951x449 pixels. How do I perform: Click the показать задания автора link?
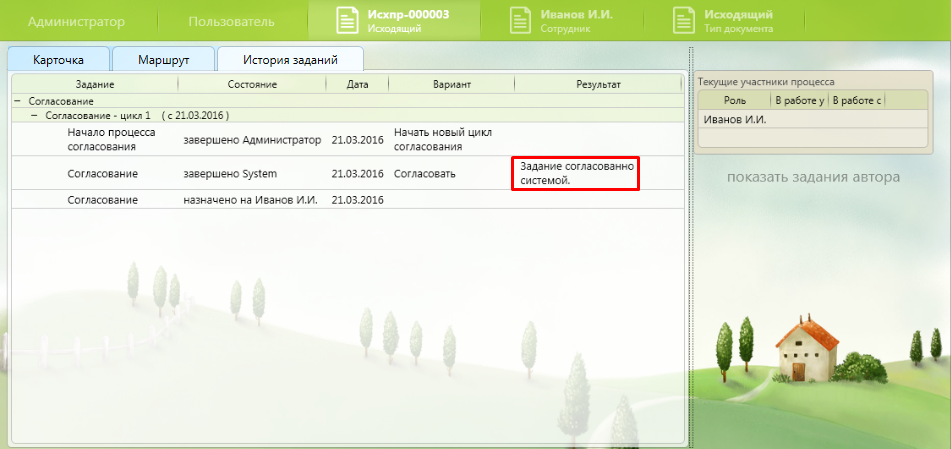[813, 177]
